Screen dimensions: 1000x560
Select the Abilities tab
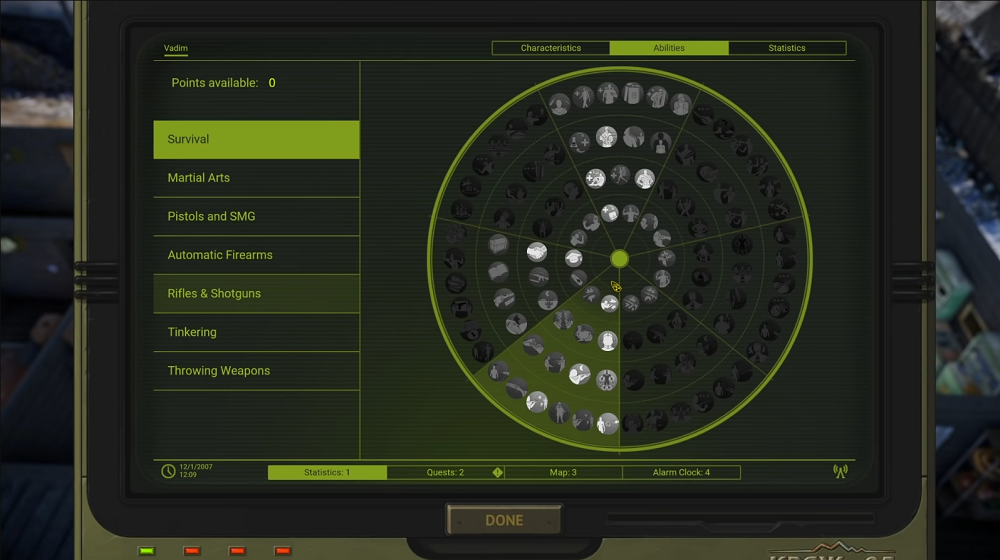(x=669, y=48)
